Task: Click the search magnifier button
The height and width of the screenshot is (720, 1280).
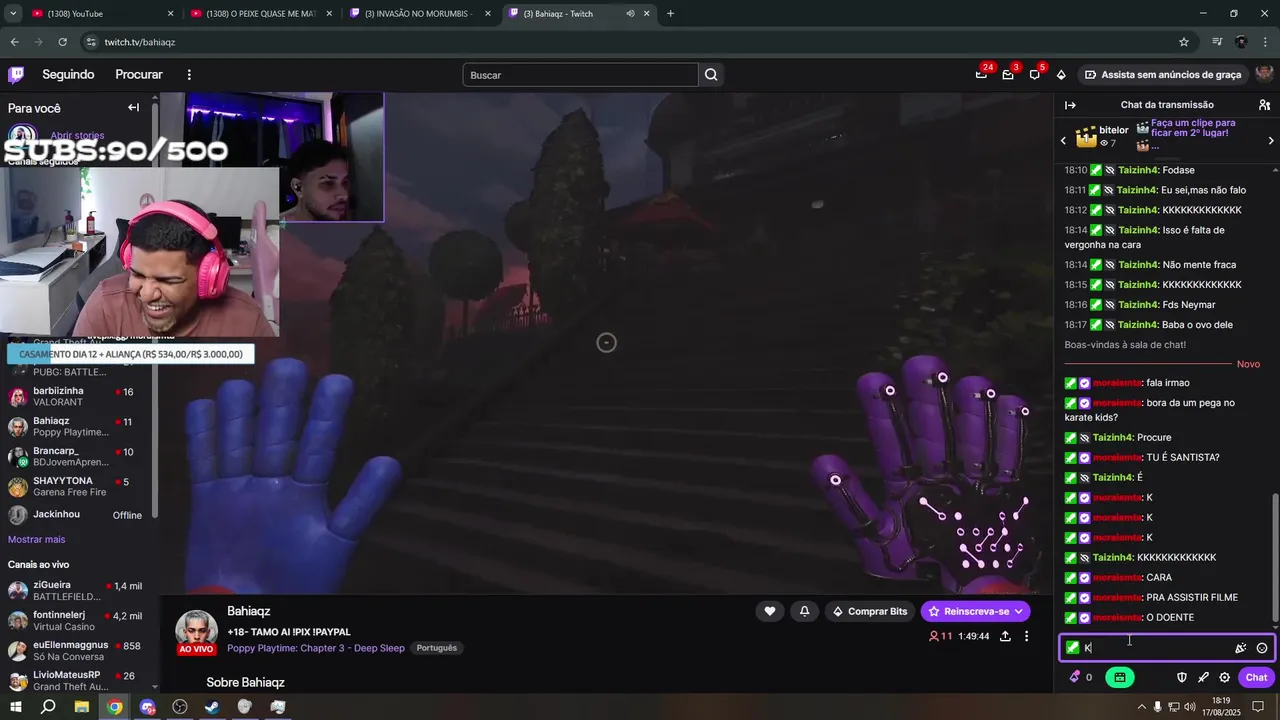Action: pos(711,75)
